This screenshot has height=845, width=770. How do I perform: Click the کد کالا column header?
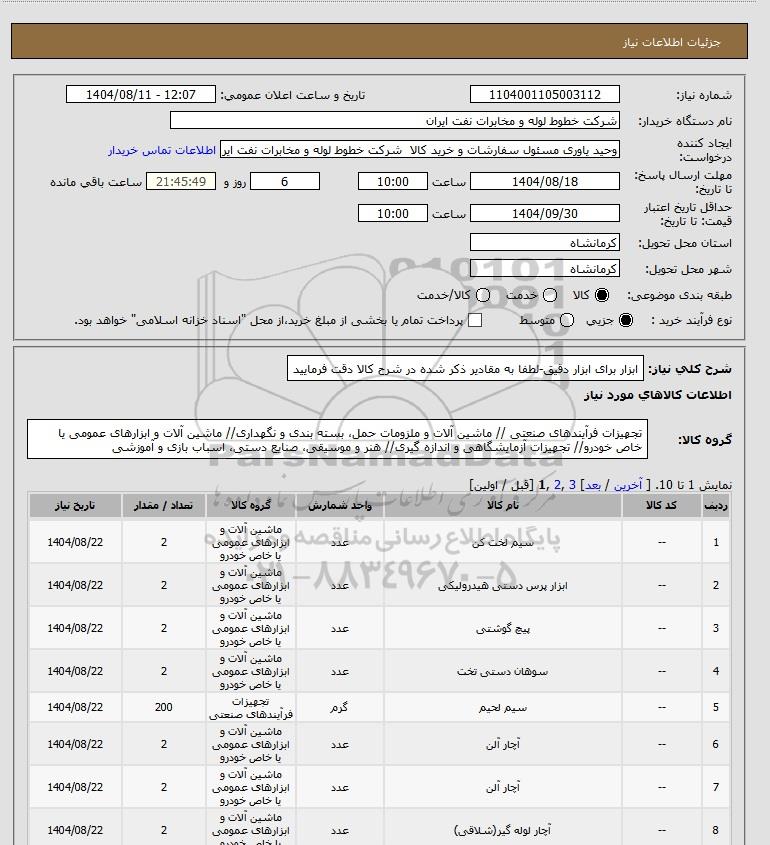[x=662, y=505]
